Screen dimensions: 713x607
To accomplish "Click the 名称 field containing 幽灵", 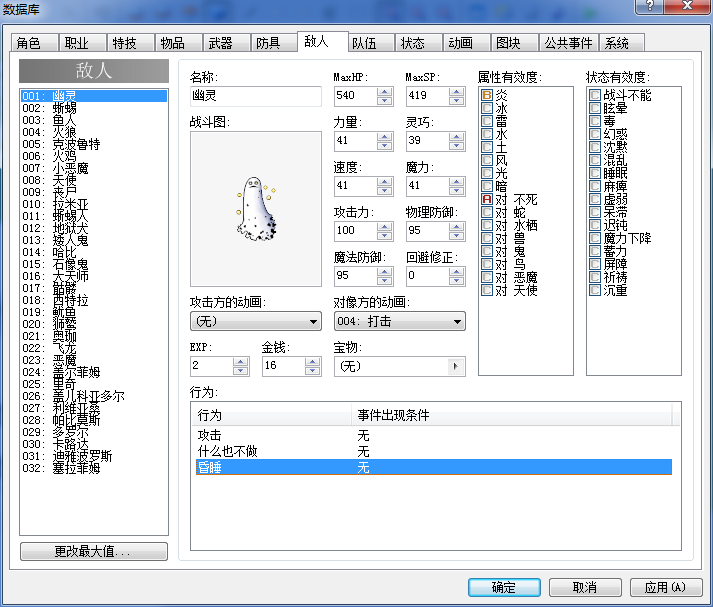I will (256, 96).
